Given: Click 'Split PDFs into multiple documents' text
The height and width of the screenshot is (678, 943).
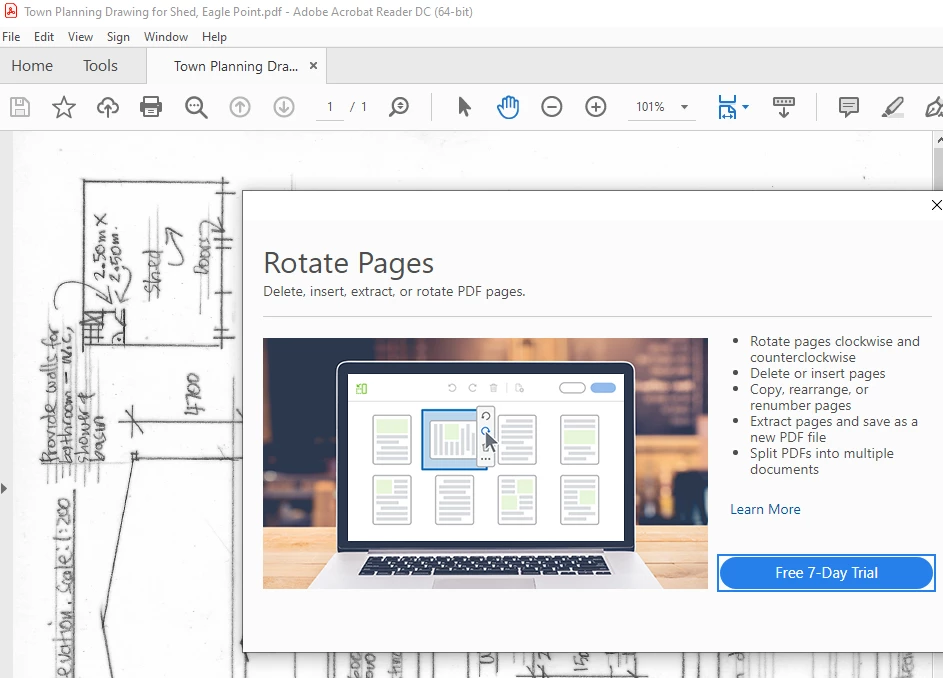Looking at the screenshot, I should (822, 461).
